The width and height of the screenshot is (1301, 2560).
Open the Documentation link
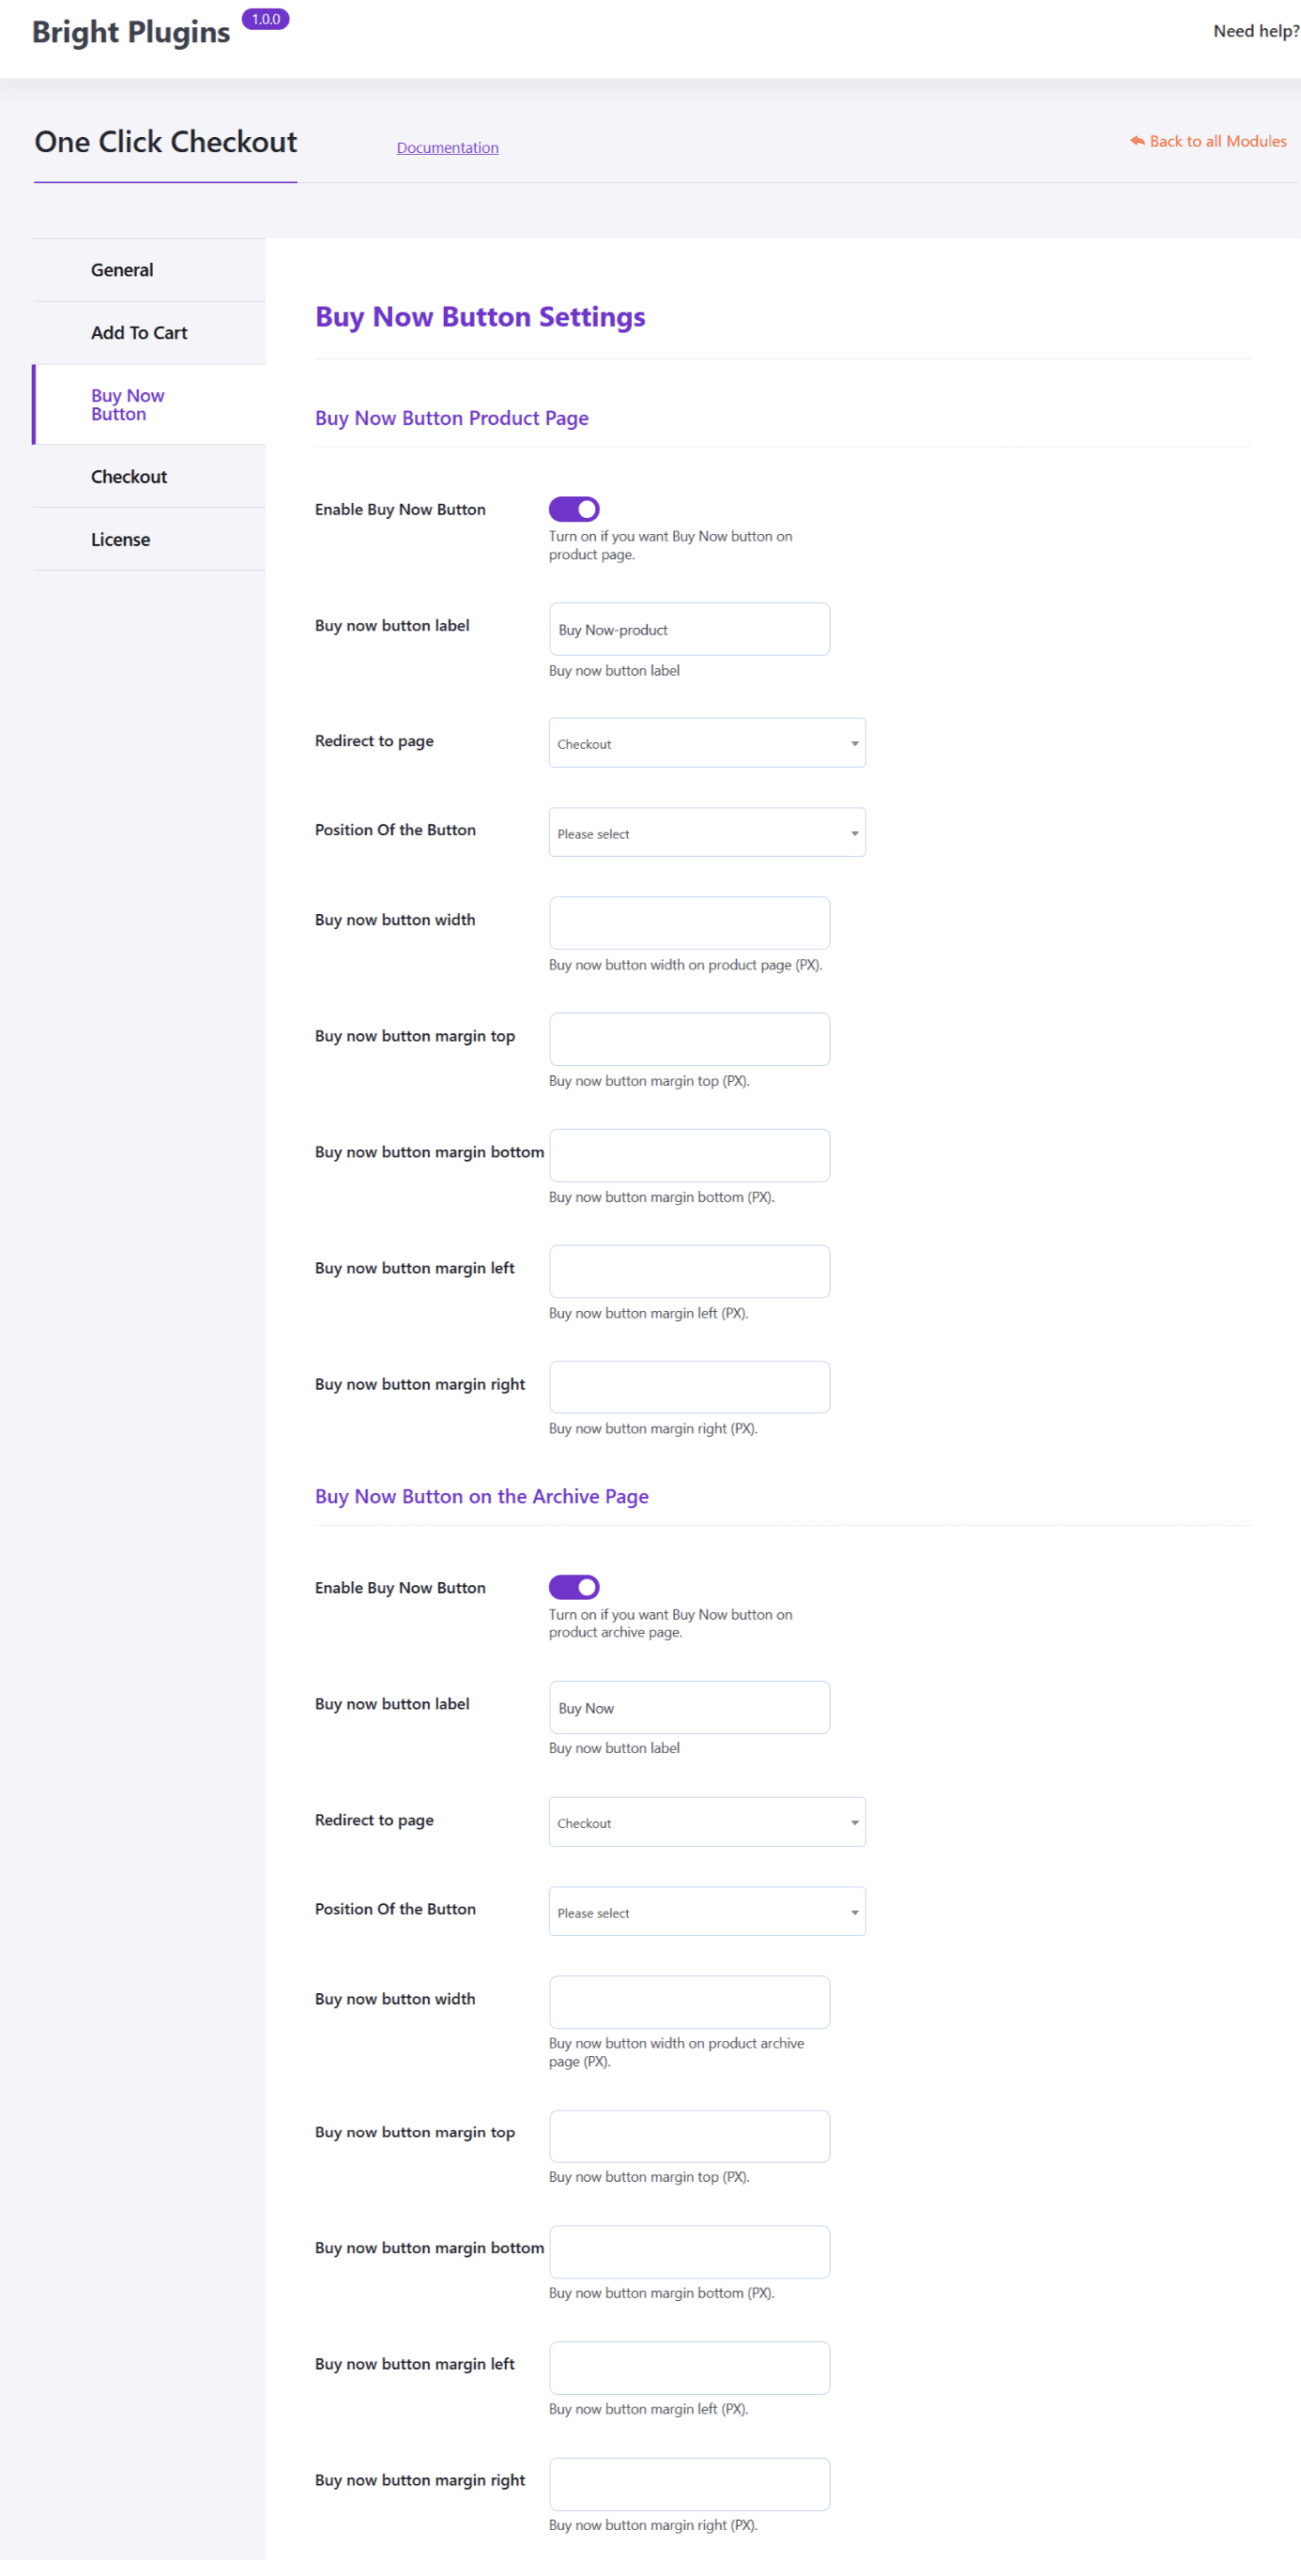tap(447, 147)
